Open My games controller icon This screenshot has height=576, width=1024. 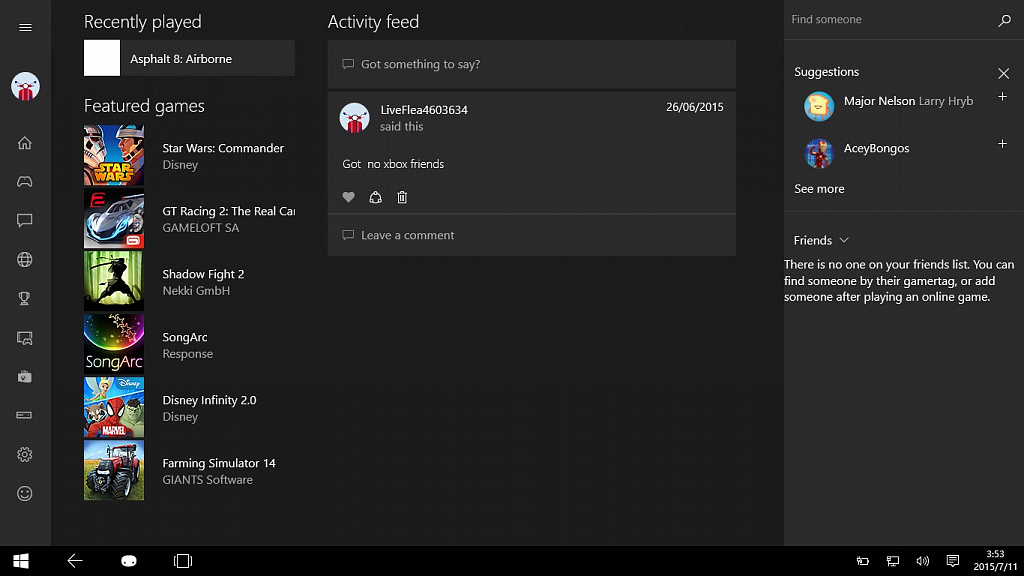25,182
